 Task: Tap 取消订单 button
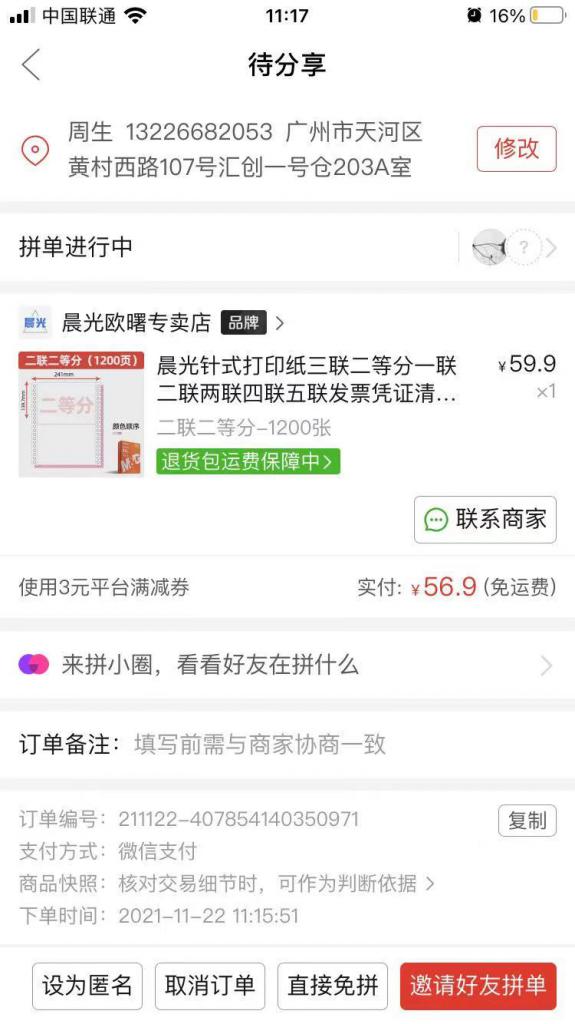point(210,986)
